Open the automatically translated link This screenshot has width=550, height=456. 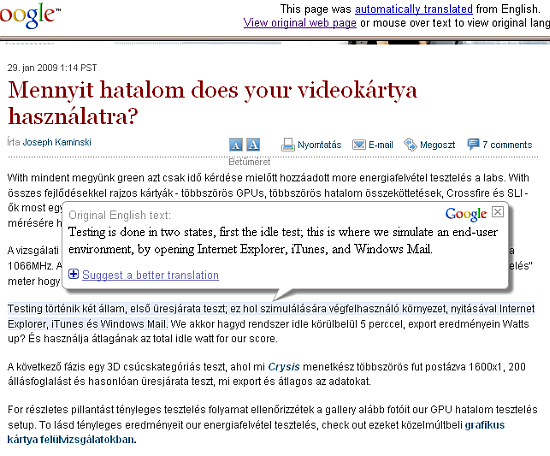(414, 9)
